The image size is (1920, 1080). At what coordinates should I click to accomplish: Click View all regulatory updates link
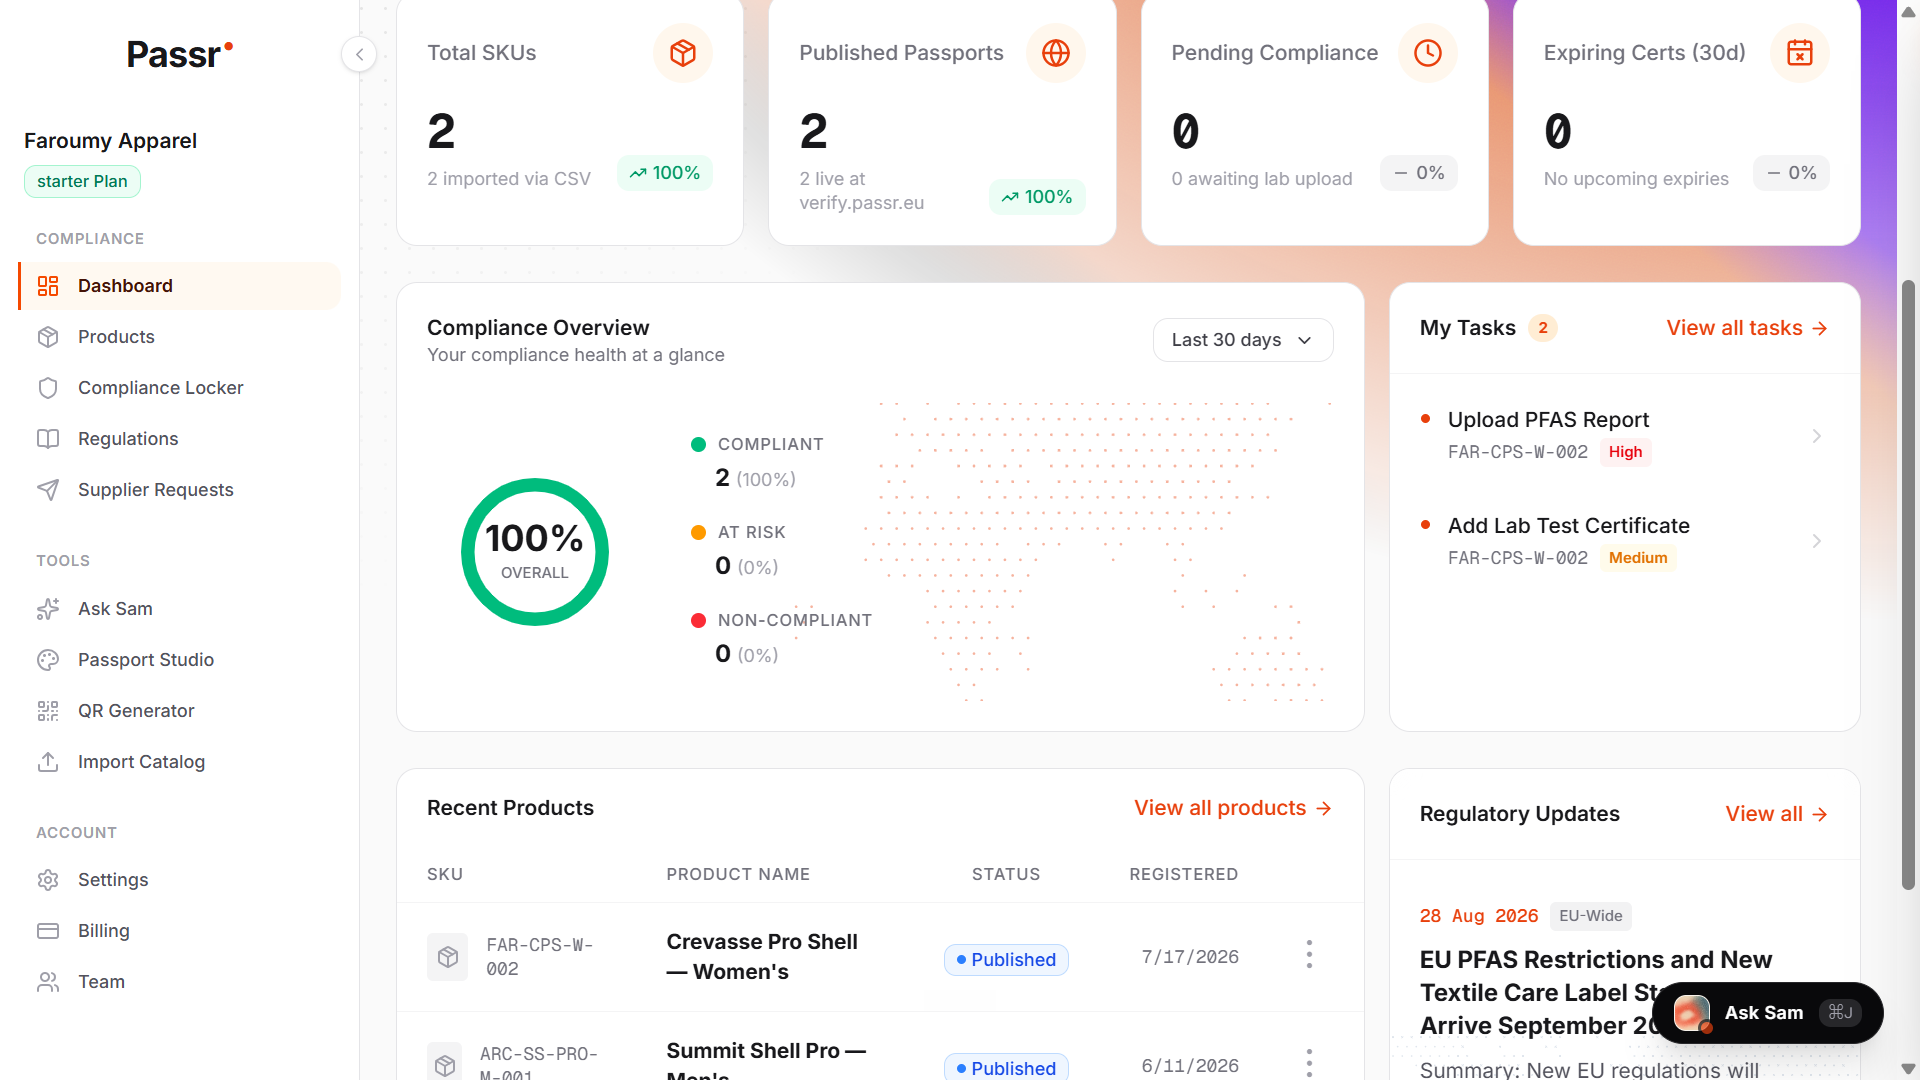[1777, 814]
